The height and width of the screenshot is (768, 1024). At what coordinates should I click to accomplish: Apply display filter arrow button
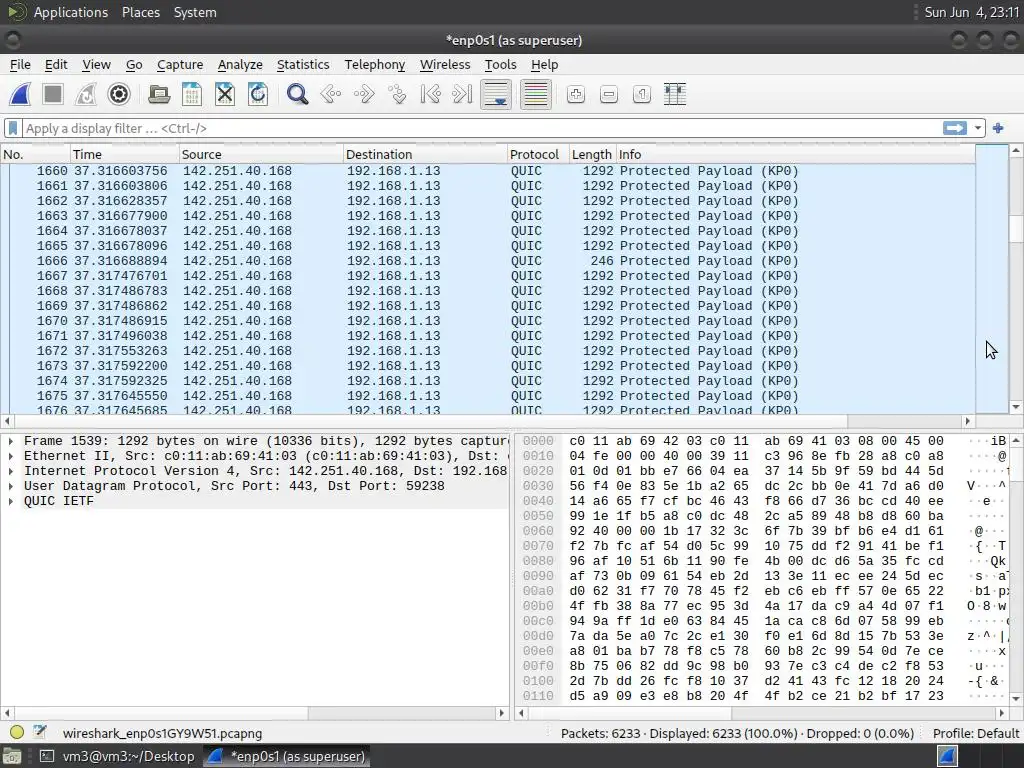point(955,128)
